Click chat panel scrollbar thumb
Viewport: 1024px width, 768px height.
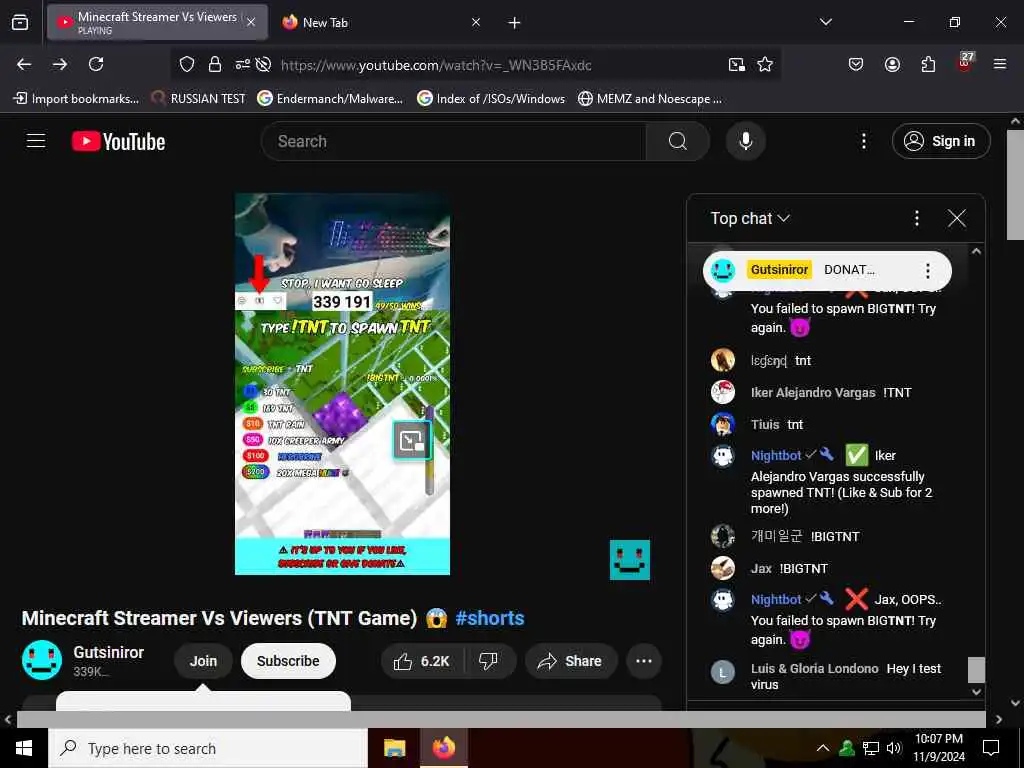[976, 669]
